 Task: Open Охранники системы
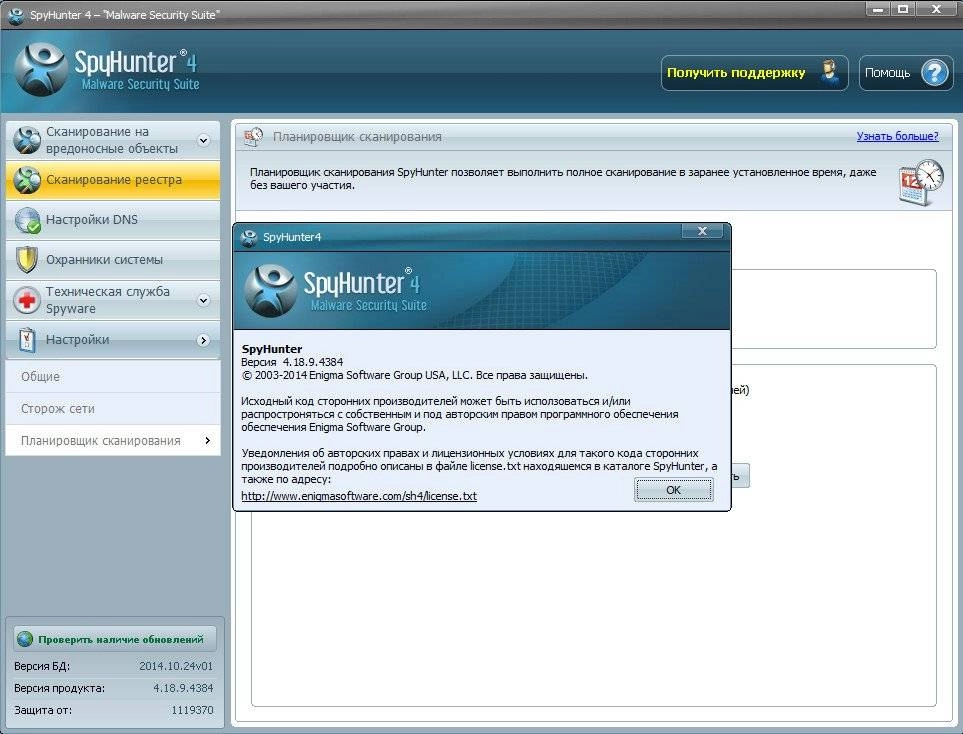[113, 260]
